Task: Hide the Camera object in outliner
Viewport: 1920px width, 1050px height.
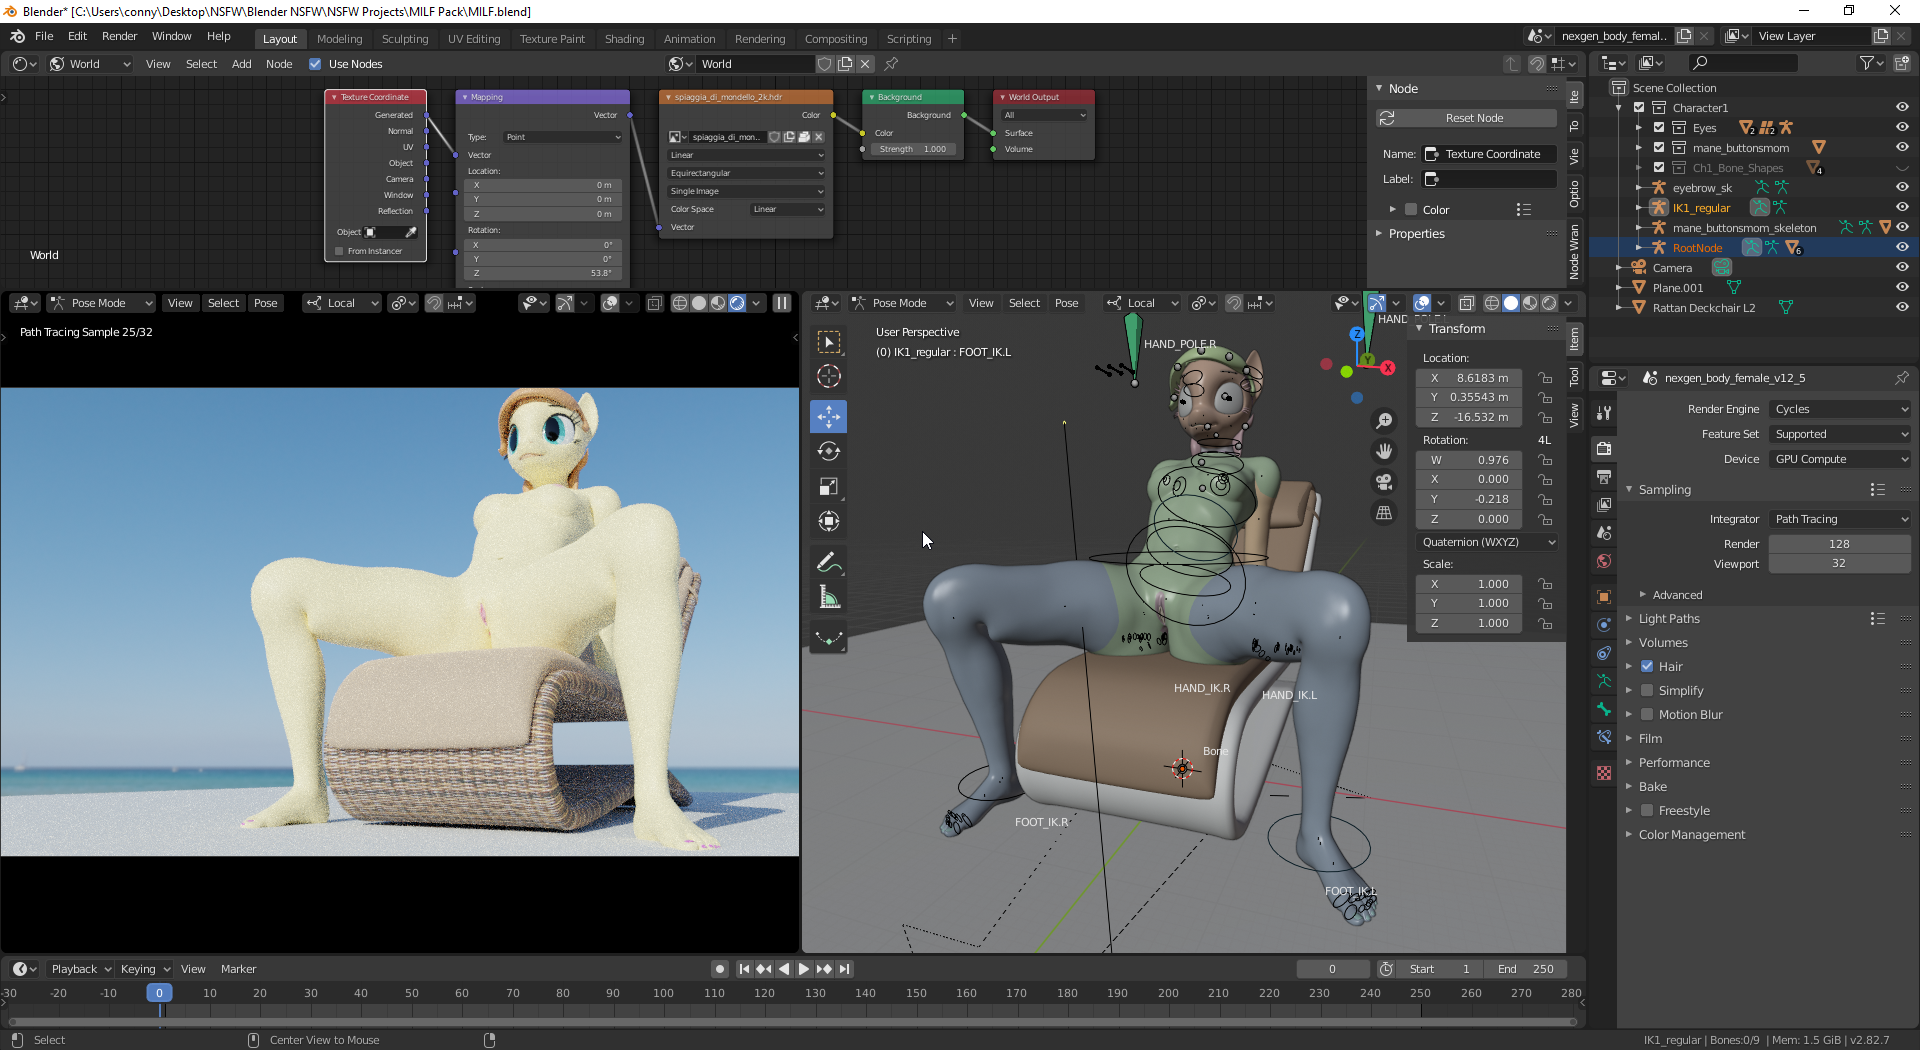Action: (1901, 268)
